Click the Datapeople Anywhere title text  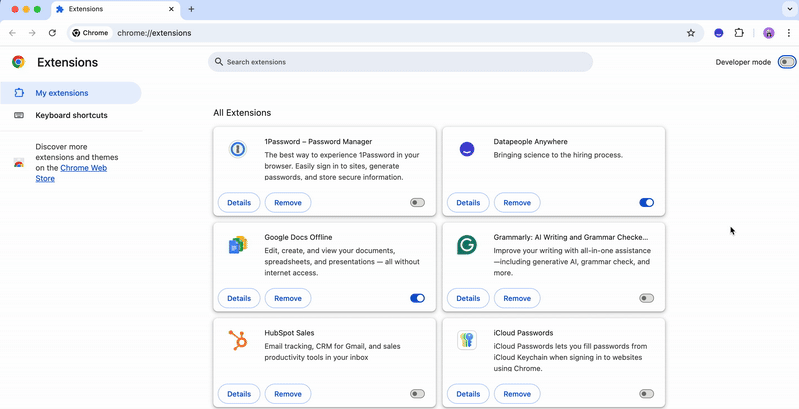tap(530, 142)
